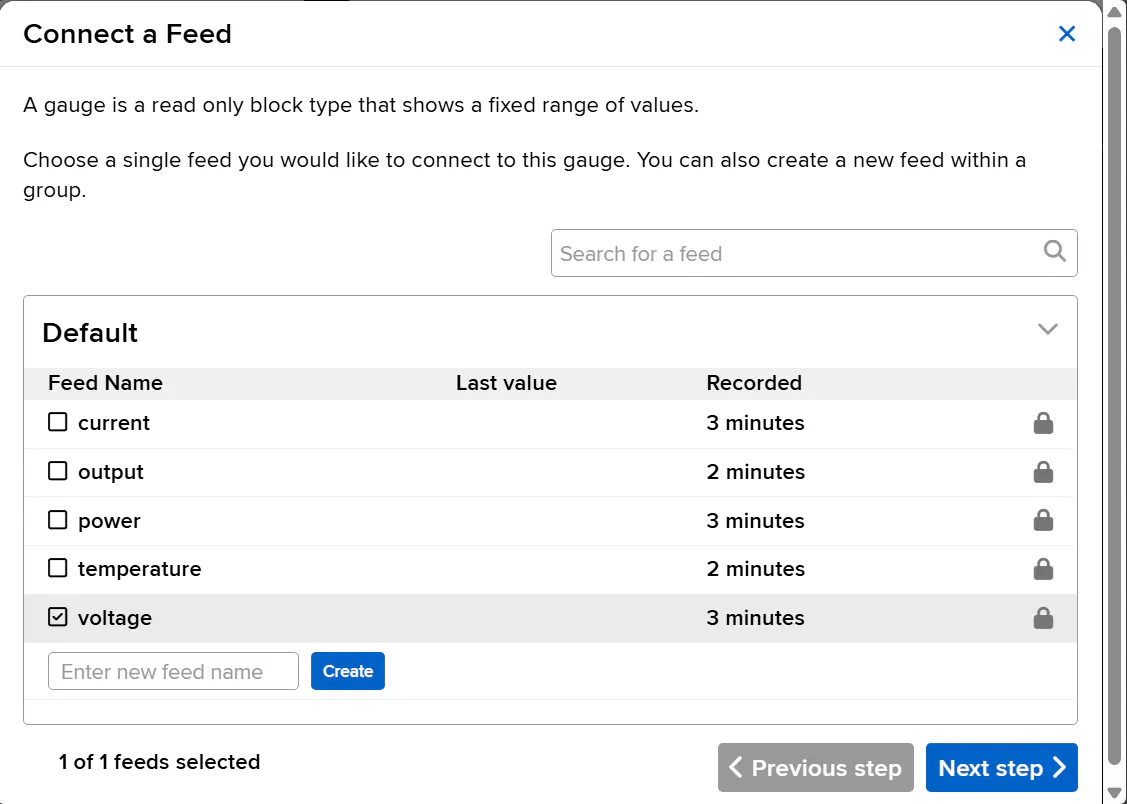Click '3 minutes' in the voltage row
This screenshot has width=1127, height=804.
click(x=755, y=618)
